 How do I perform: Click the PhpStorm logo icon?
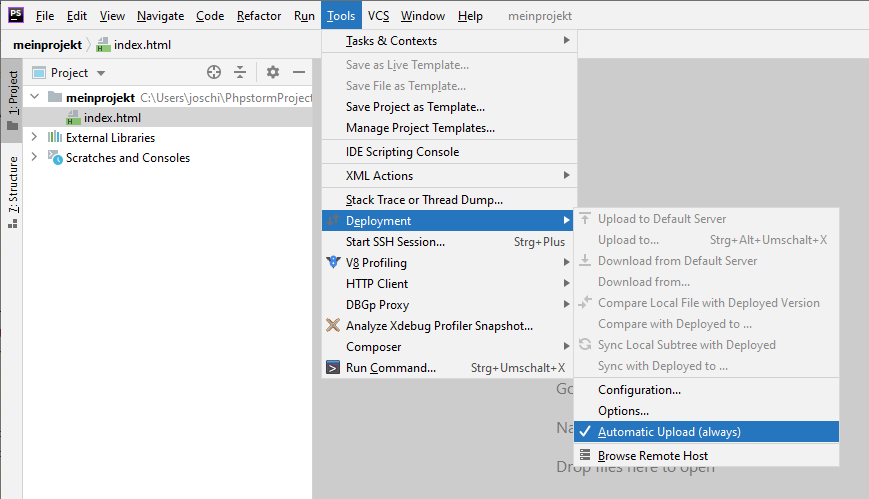[16, 16]
